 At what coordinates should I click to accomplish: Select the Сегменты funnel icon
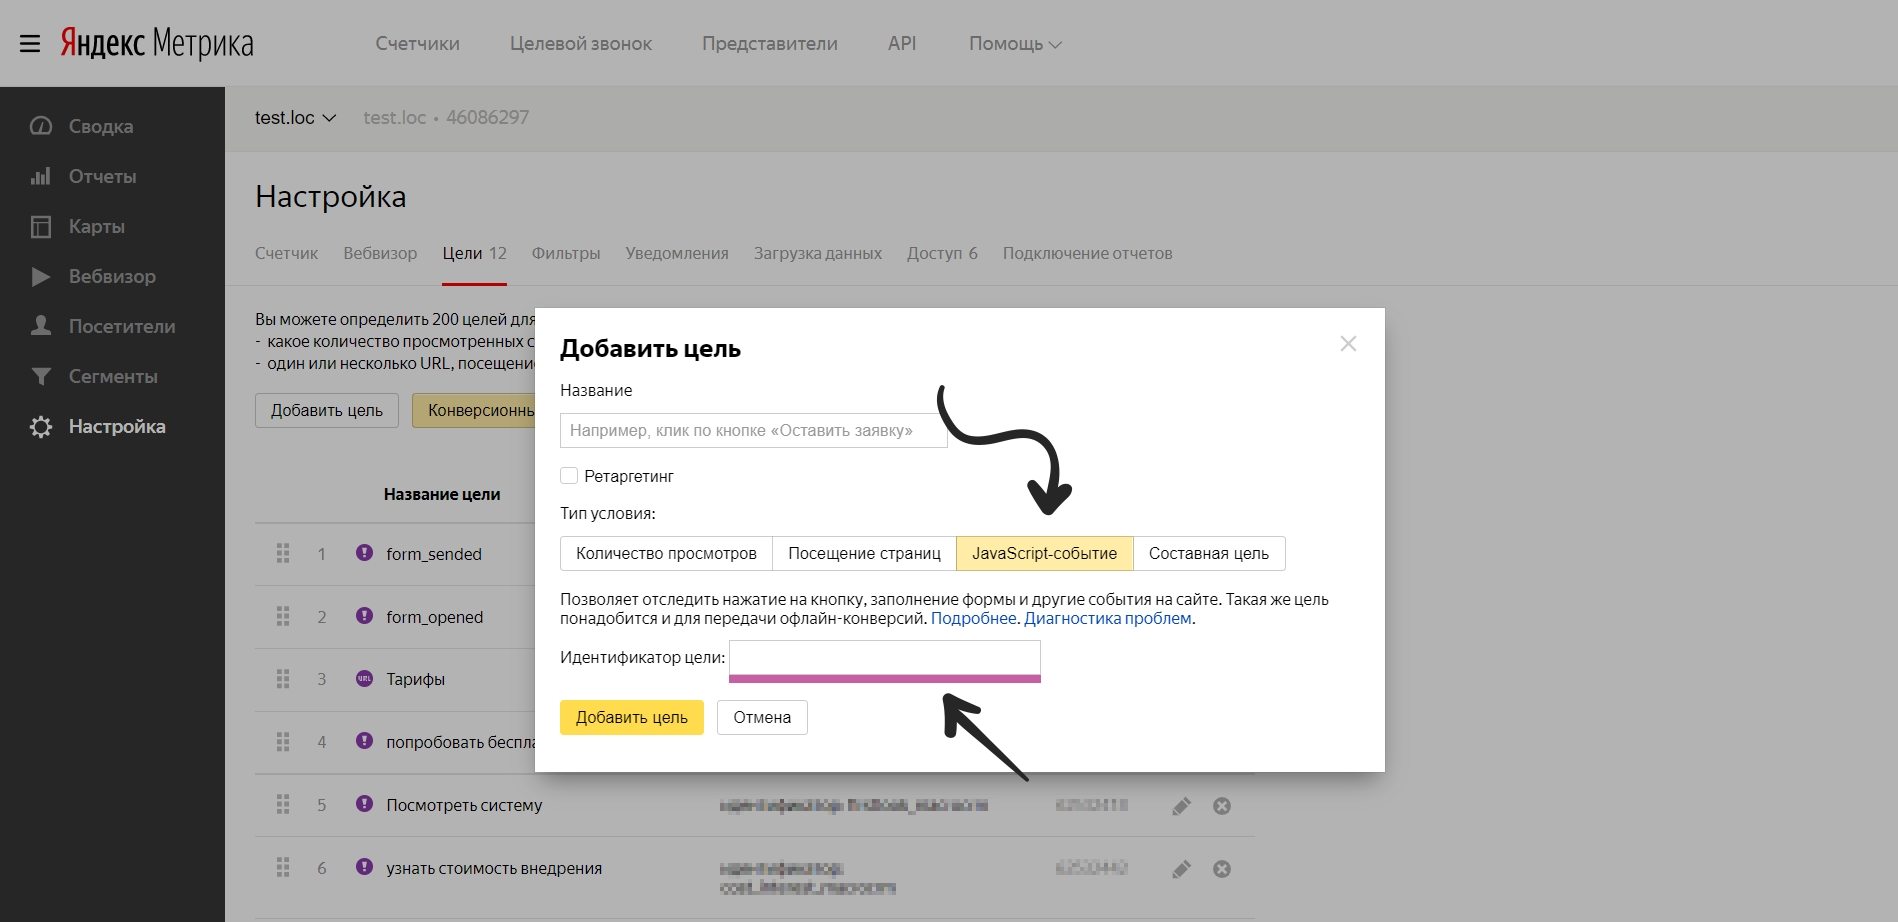pos(41,376)
